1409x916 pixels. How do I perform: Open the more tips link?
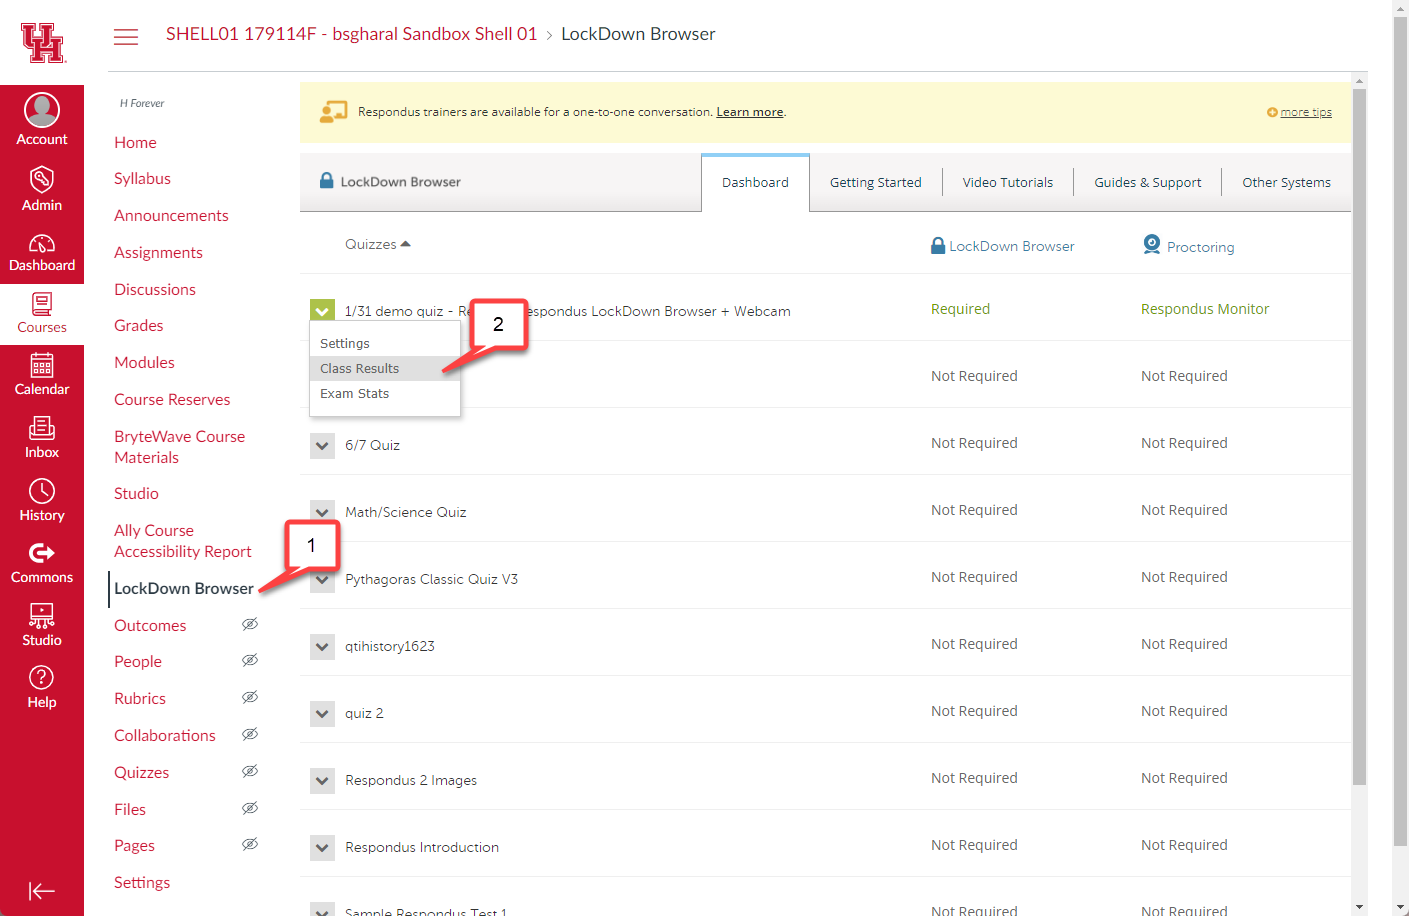coord(1306,112)
